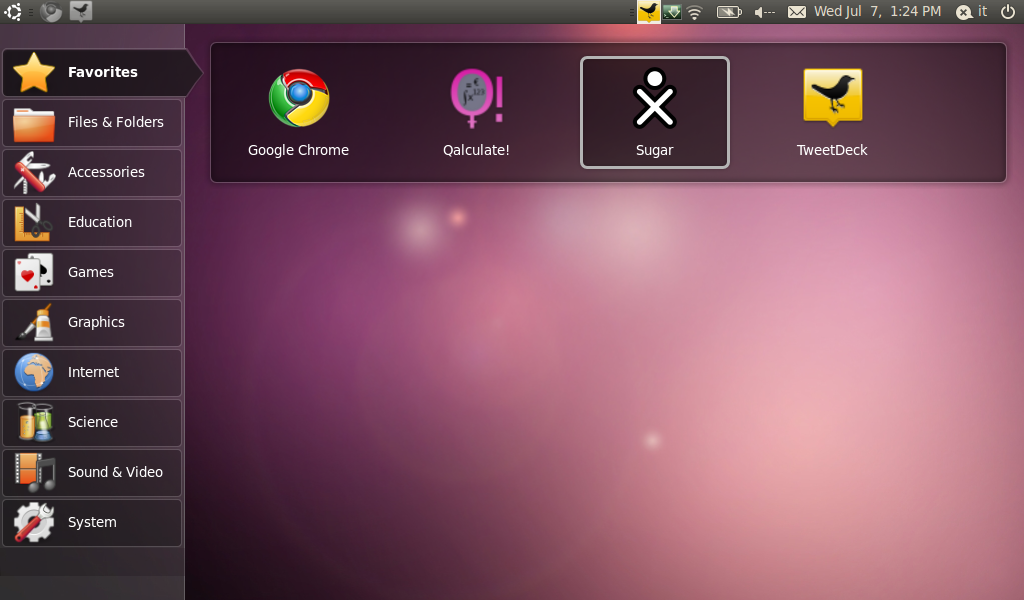Screen dimensions: 1024x600
Task: Open the 'it' user status menu
Action: tap(972, 12)
